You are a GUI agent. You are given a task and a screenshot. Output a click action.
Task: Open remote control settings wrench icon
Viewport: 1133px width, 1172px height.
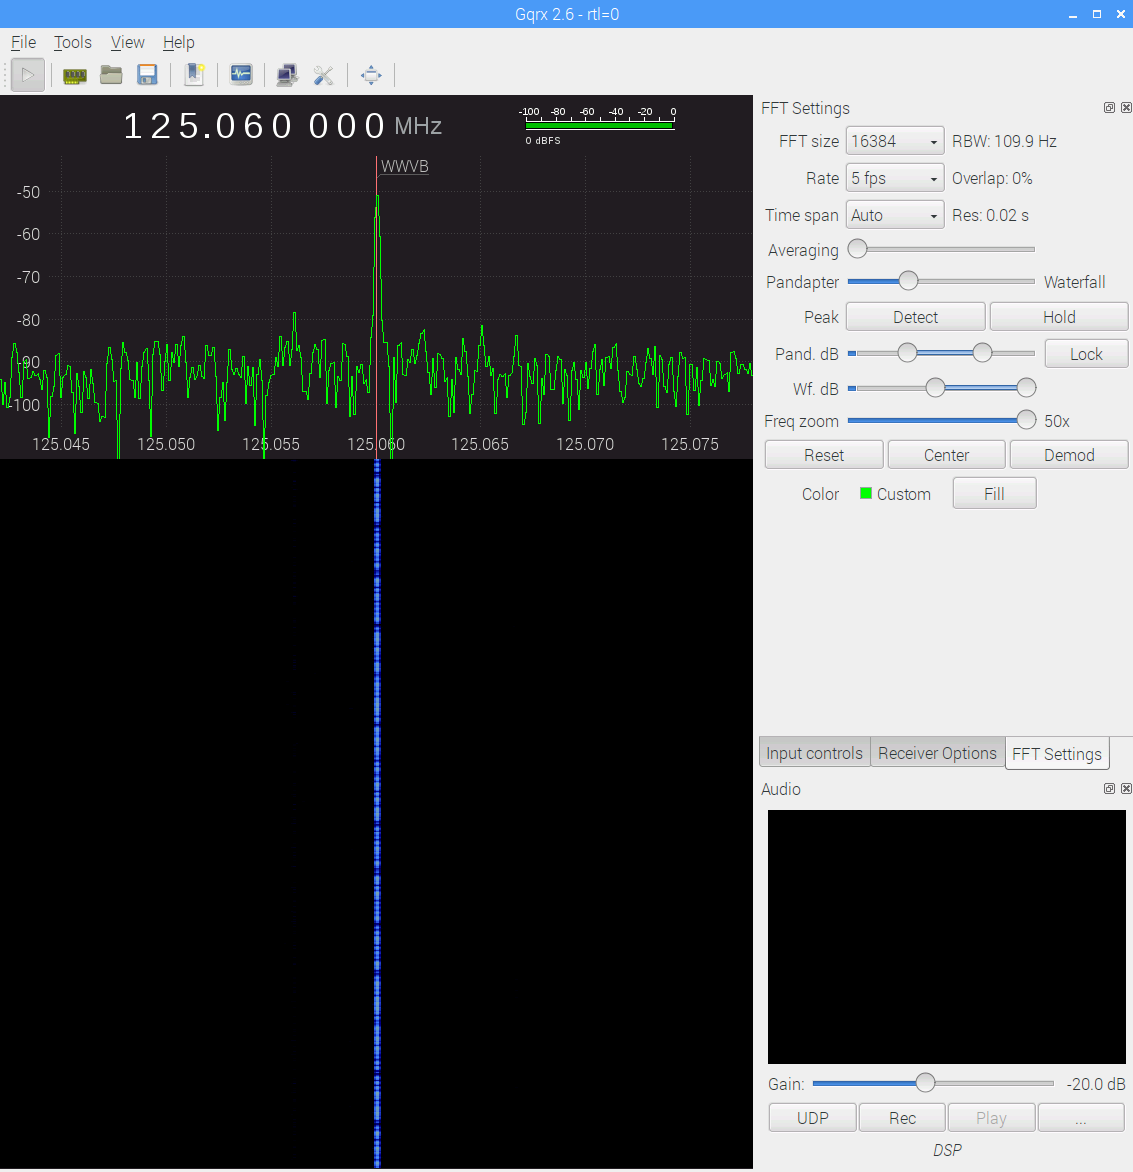[x=323, y=75]
